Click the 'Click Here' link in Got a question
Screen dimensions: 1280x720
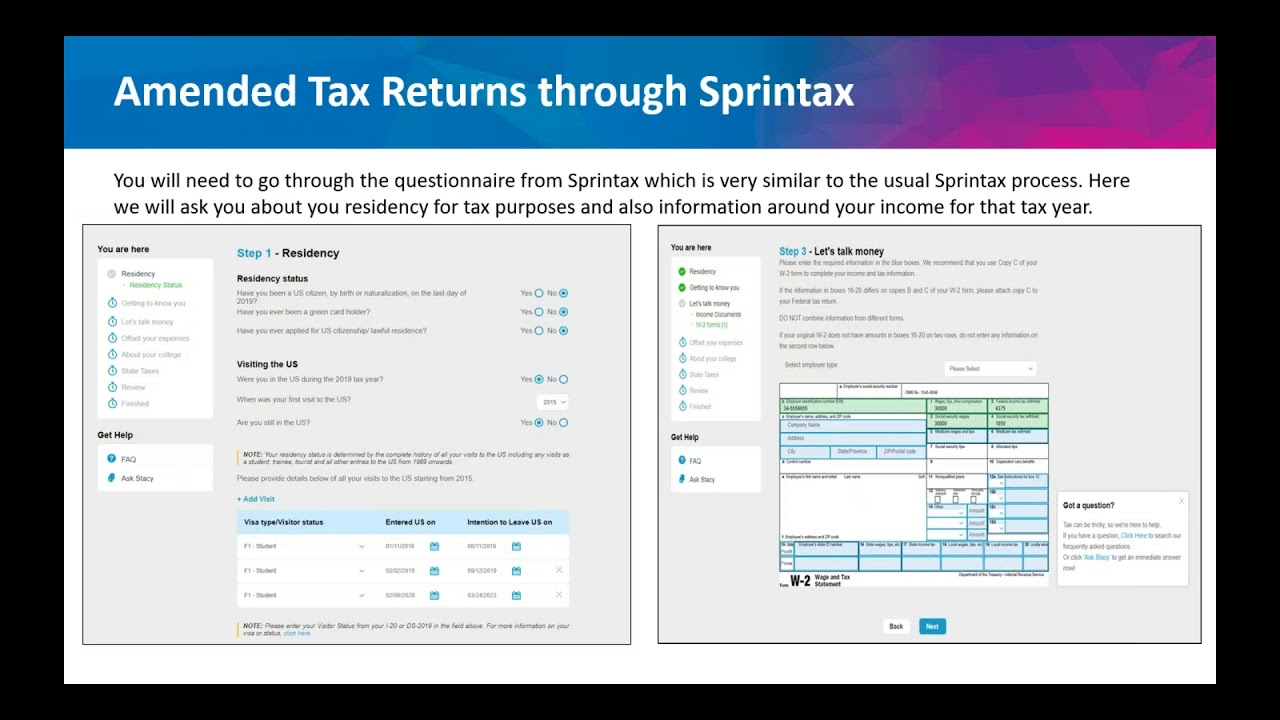click(x=1134, y=536)
